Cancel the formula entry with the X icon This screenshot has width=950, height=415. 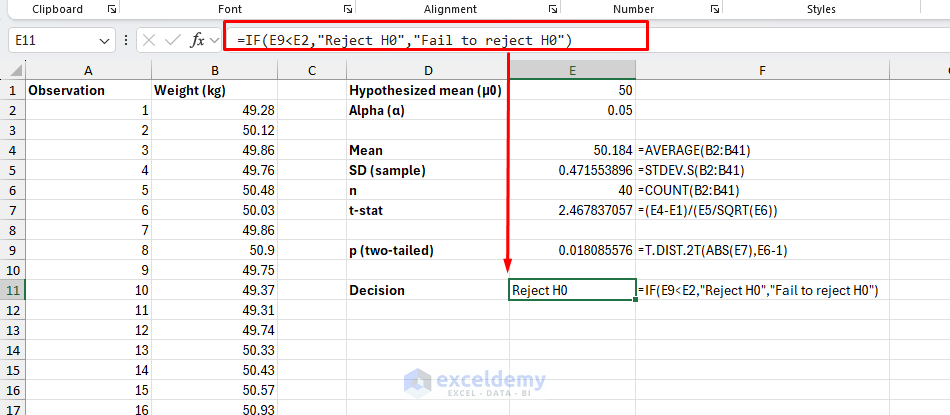[149, 41]
